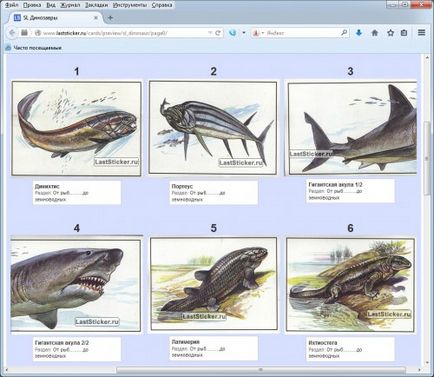Bookmark this page with the star icon
434x377 pixels.
[390, 33]
